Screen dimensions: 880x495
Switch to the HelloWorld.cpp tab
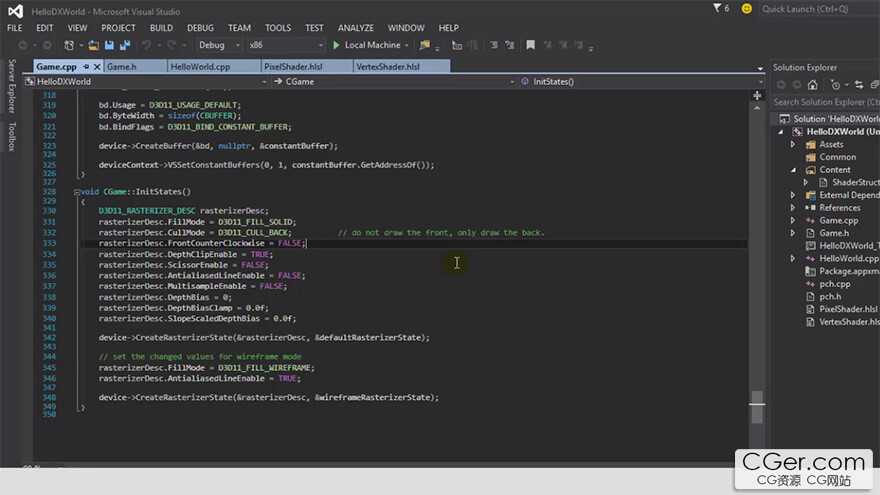click(214, 66)
